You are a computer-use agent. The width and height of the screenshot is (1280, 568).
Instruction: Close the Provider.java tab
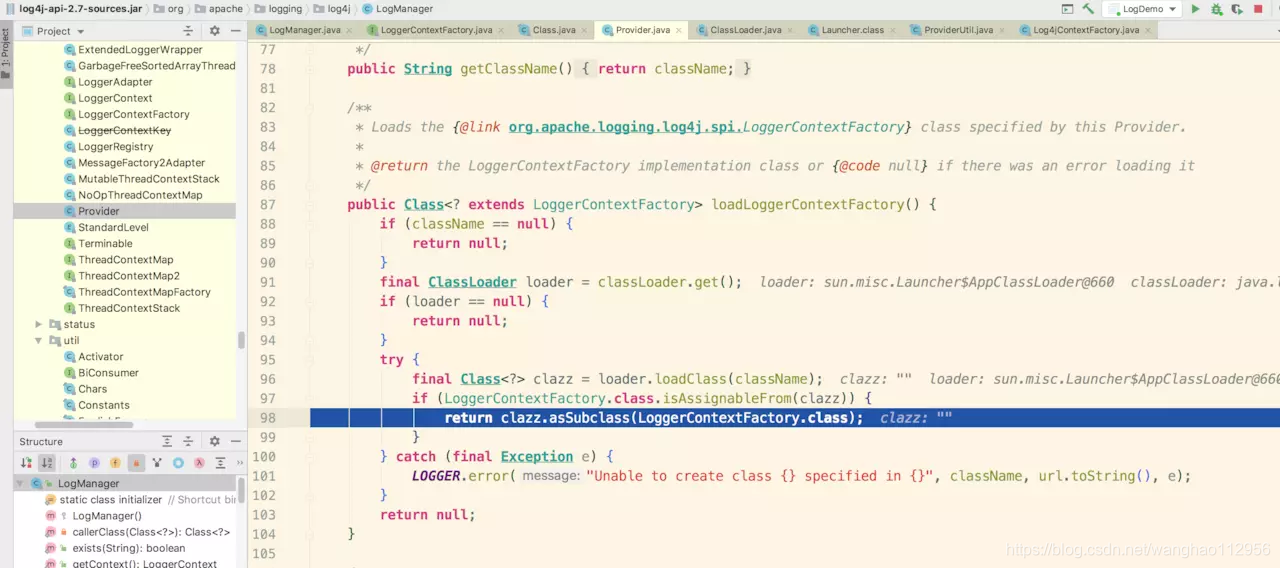point(680,30)
